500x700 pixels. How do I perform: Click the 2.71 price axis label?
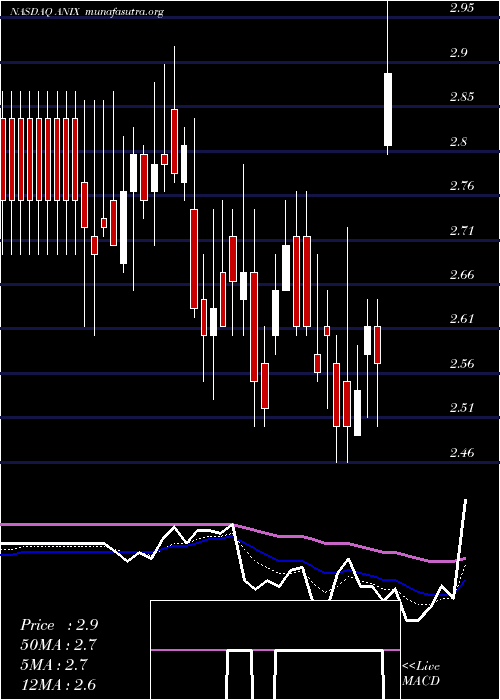[462, 231]
